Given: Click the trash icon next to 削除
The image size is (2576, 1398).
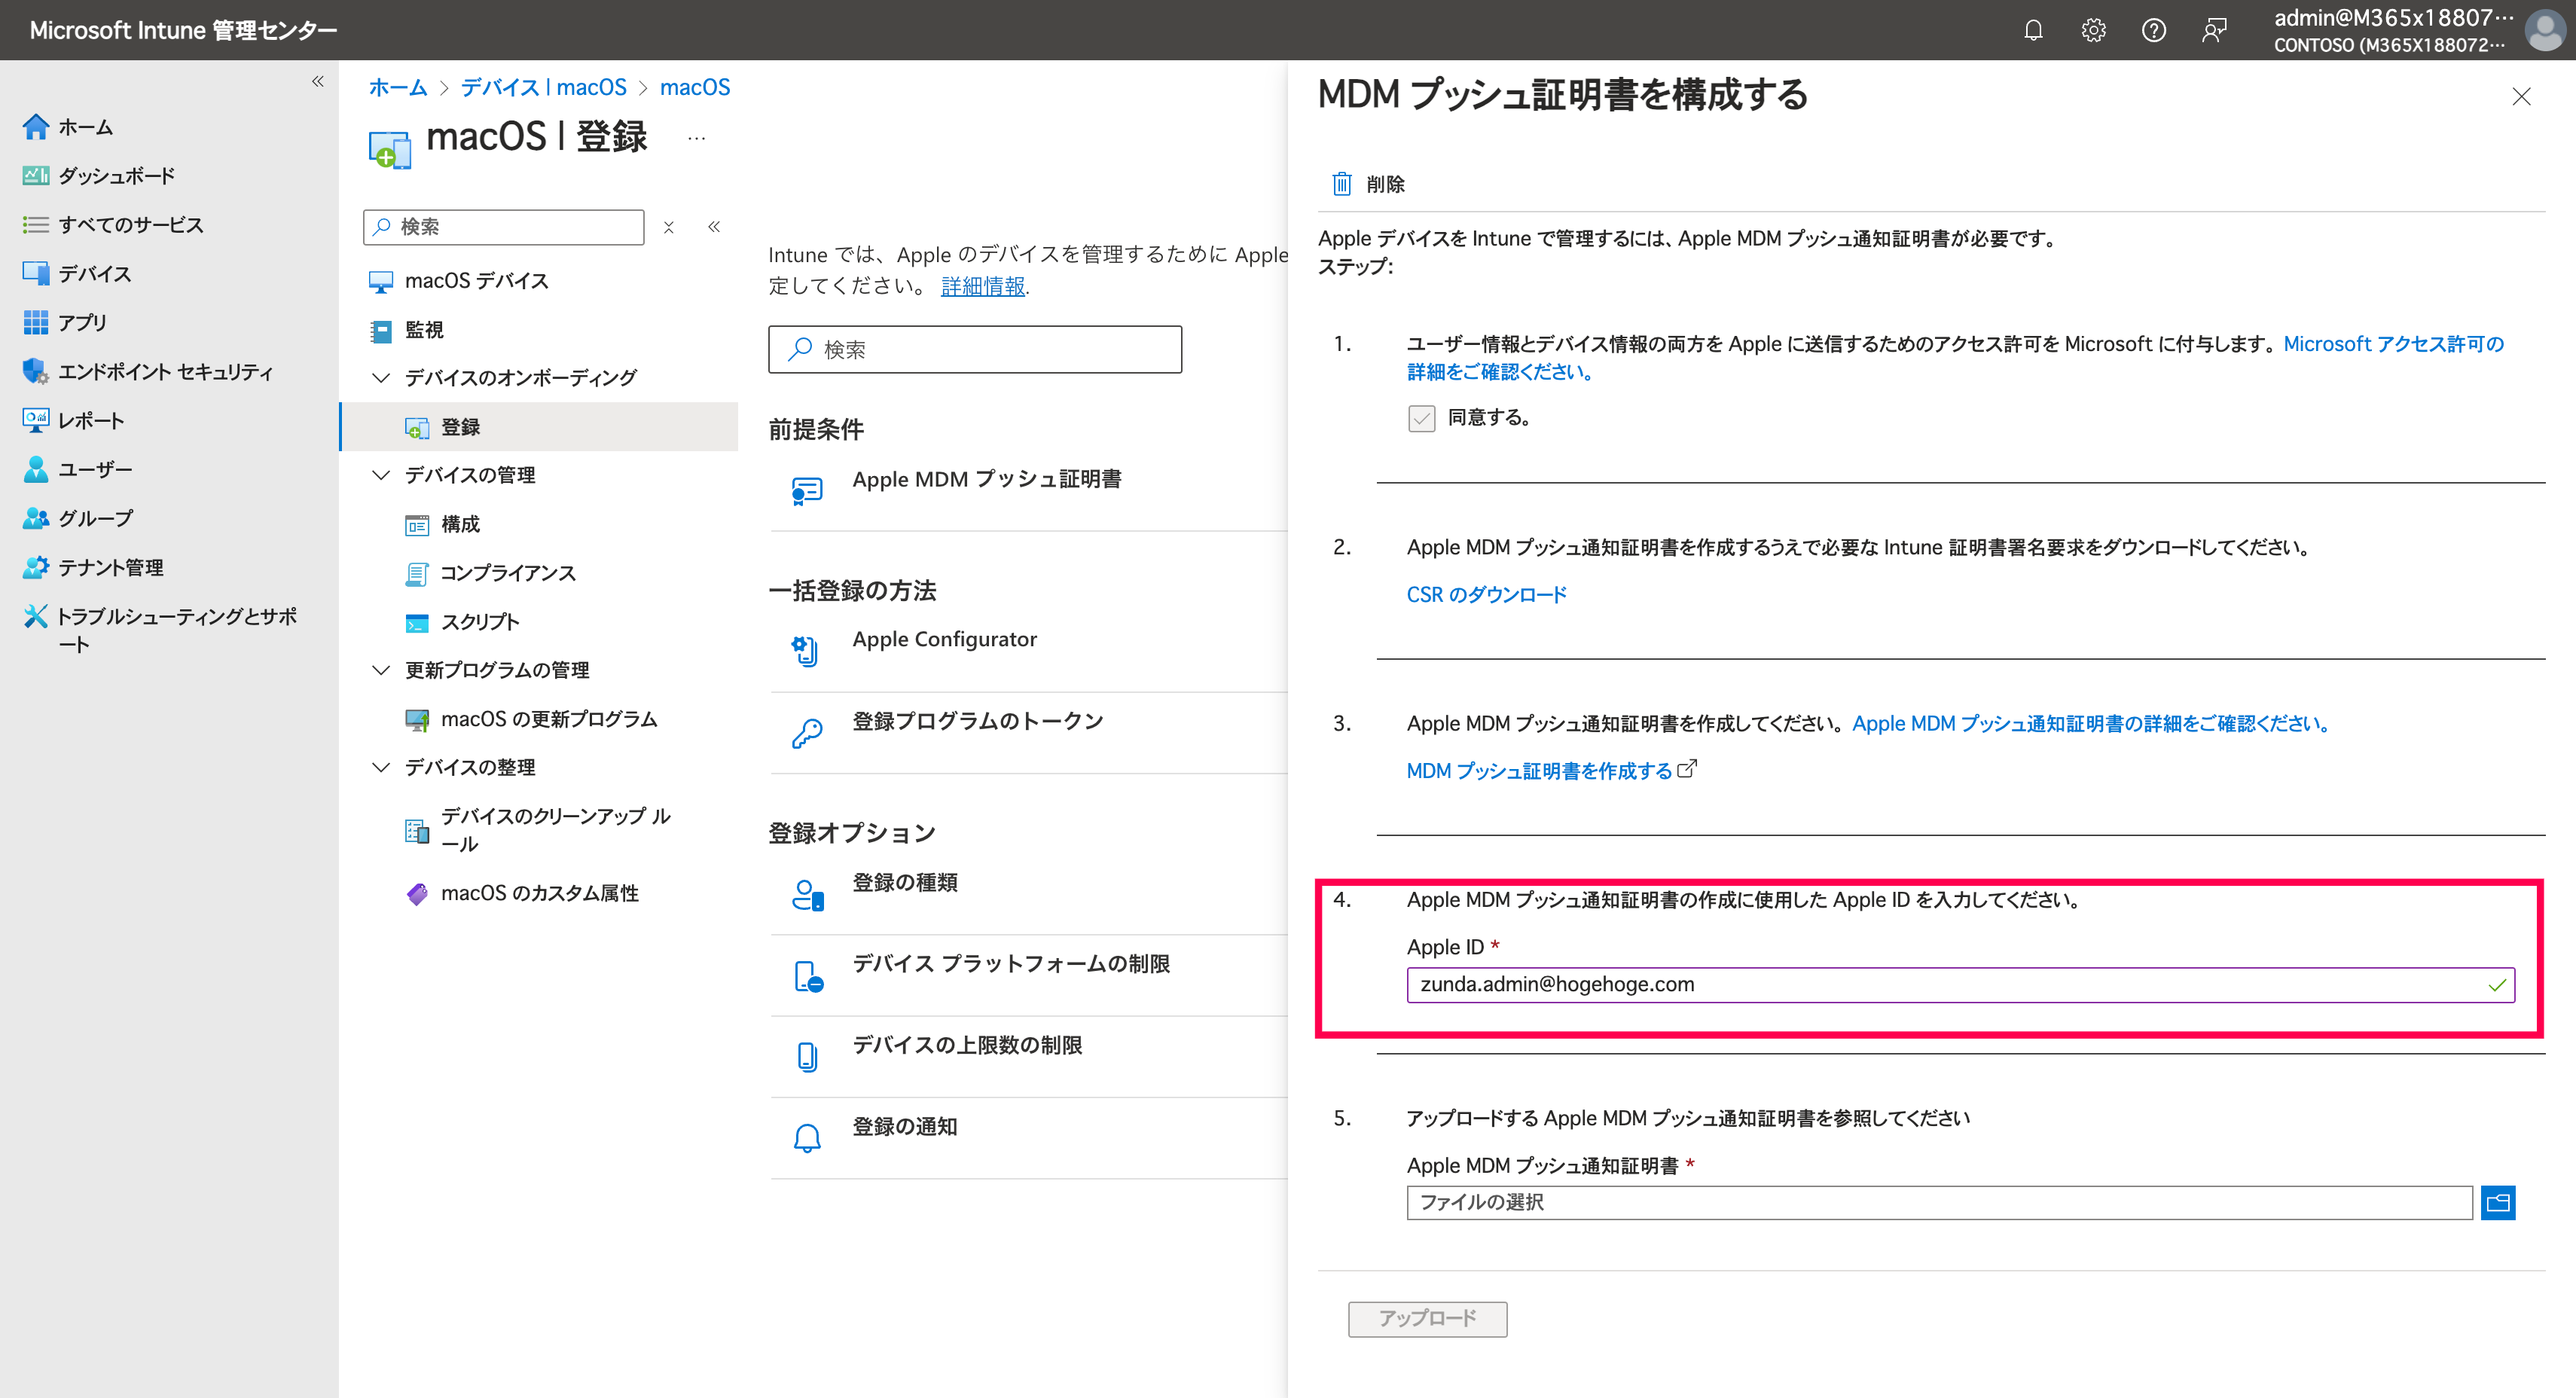Looking at the screenshot, I should pos(1342,184).
